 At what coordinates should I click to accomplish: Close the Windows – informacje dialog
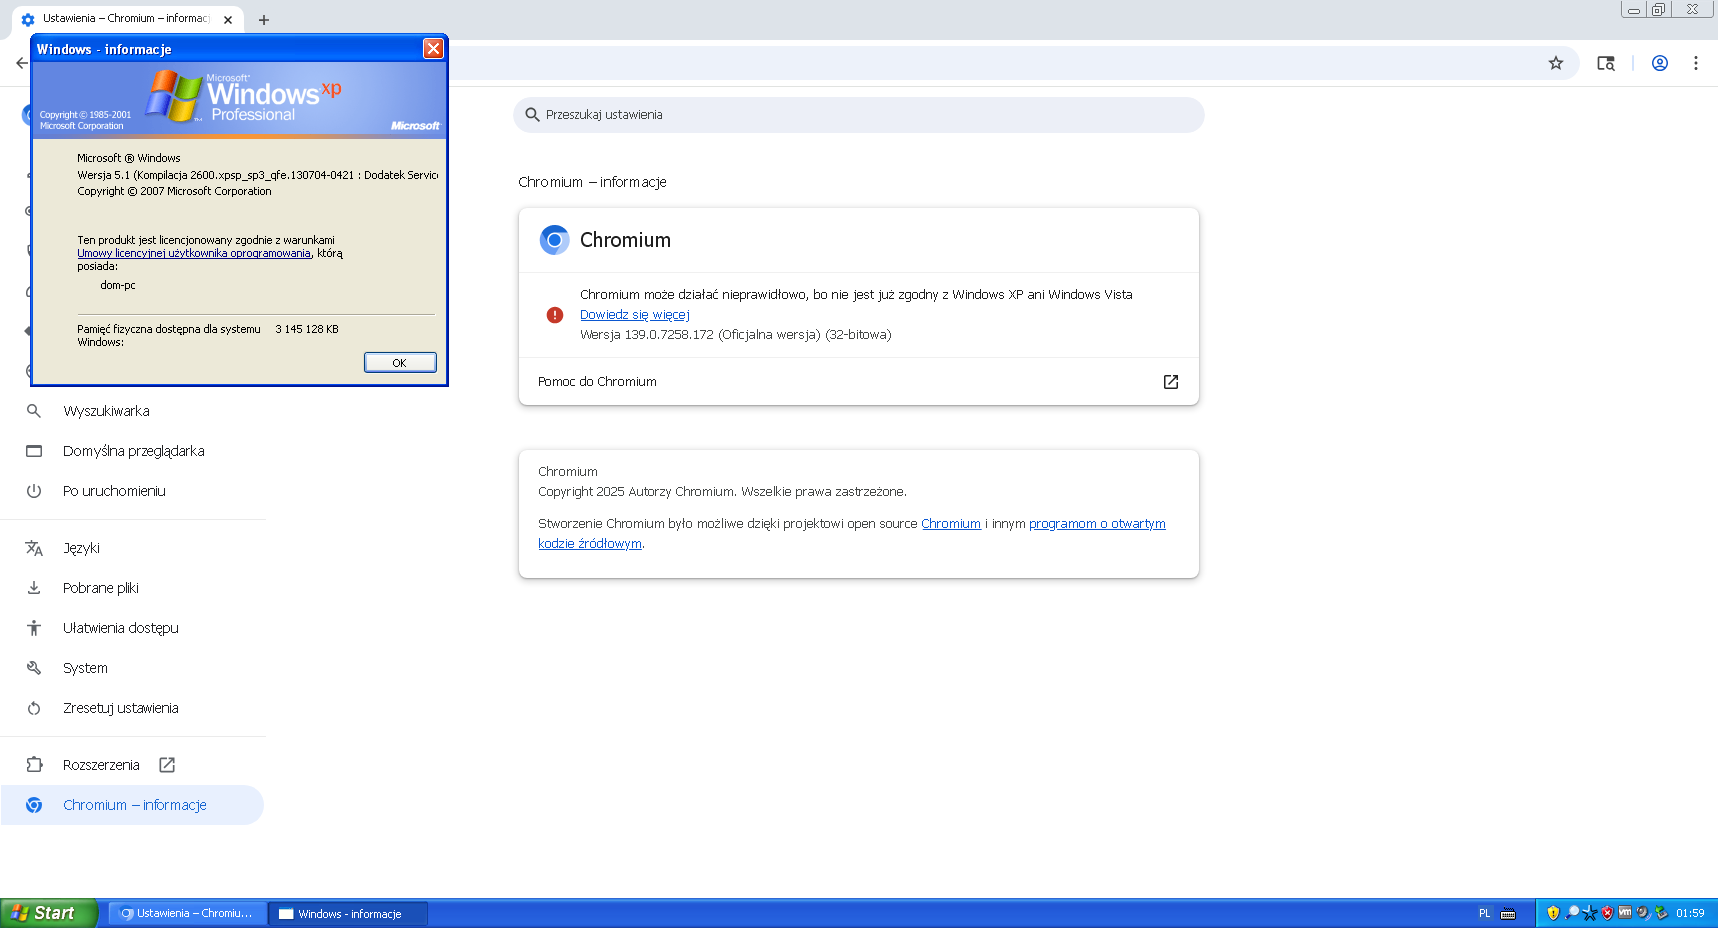(433, 48)
